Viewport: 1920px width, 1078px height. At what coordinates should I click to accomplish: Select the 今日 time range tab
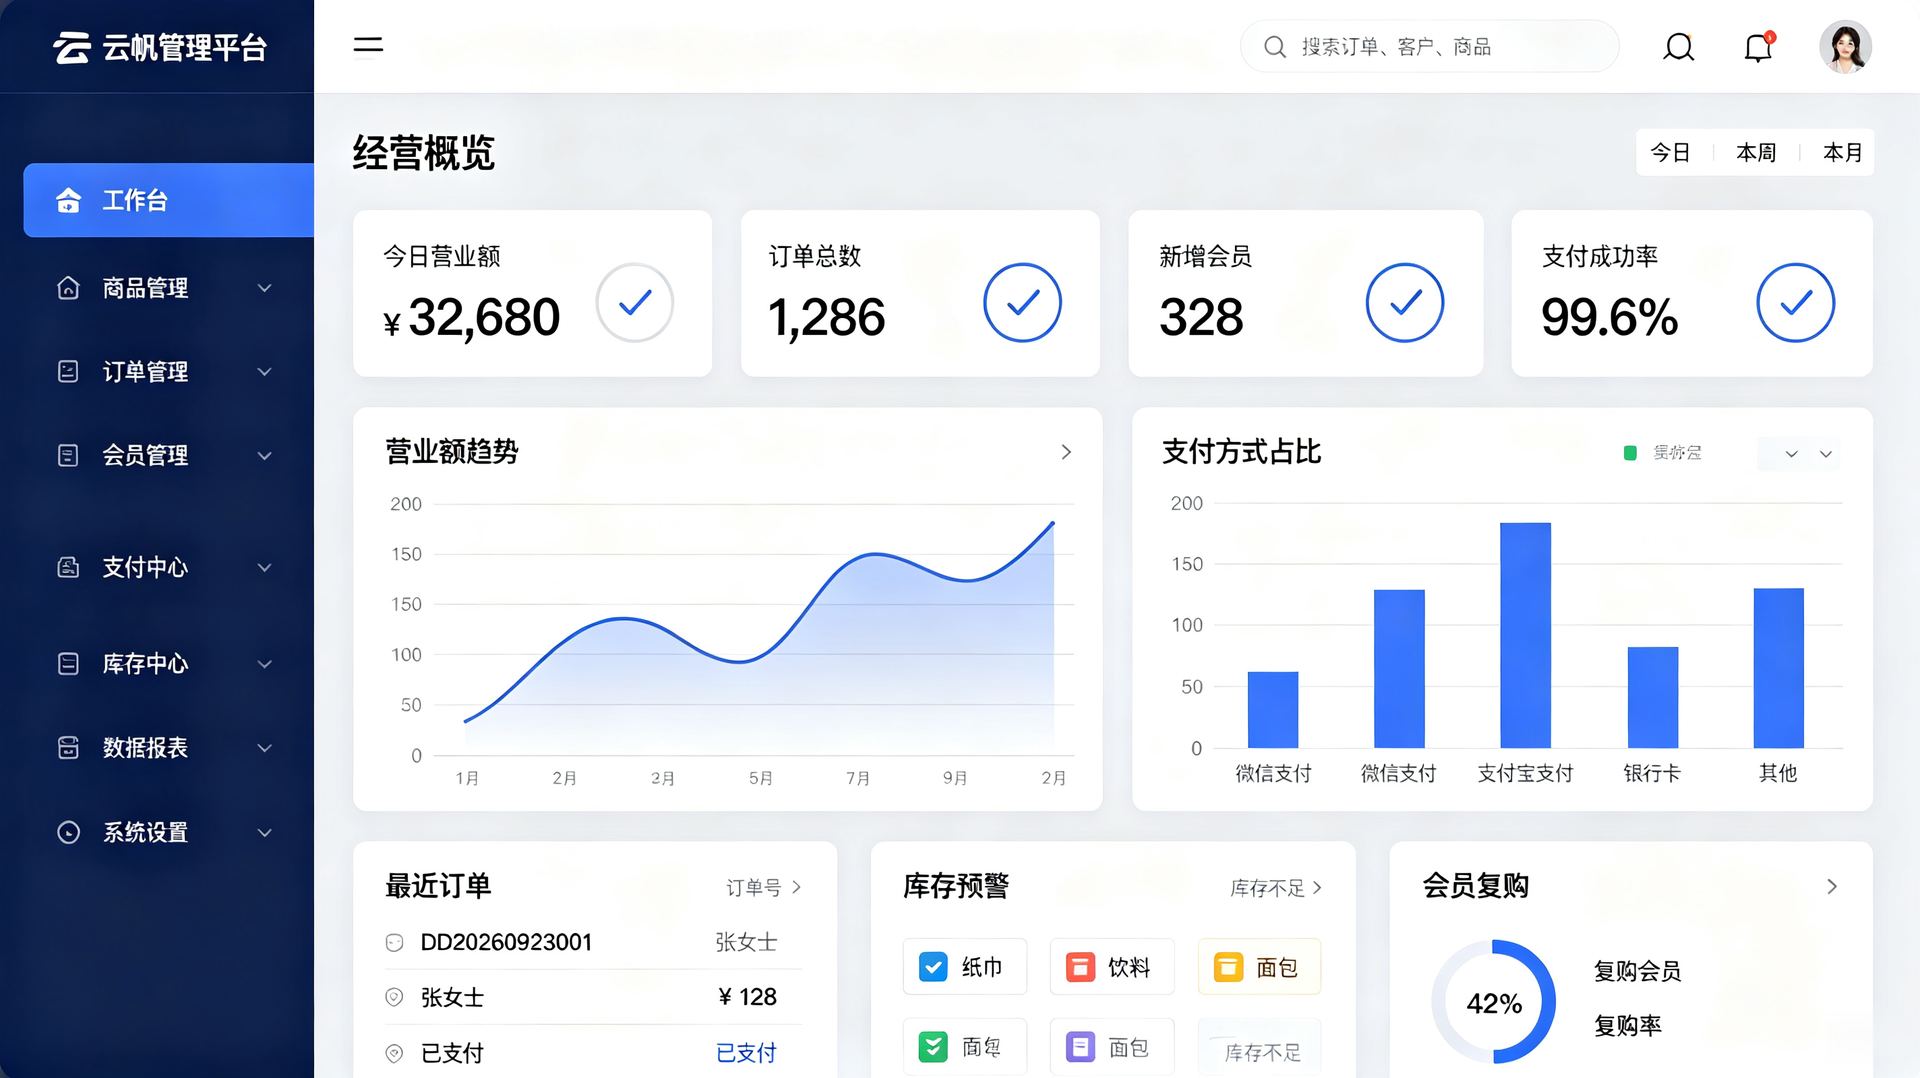click(1670, 153)
